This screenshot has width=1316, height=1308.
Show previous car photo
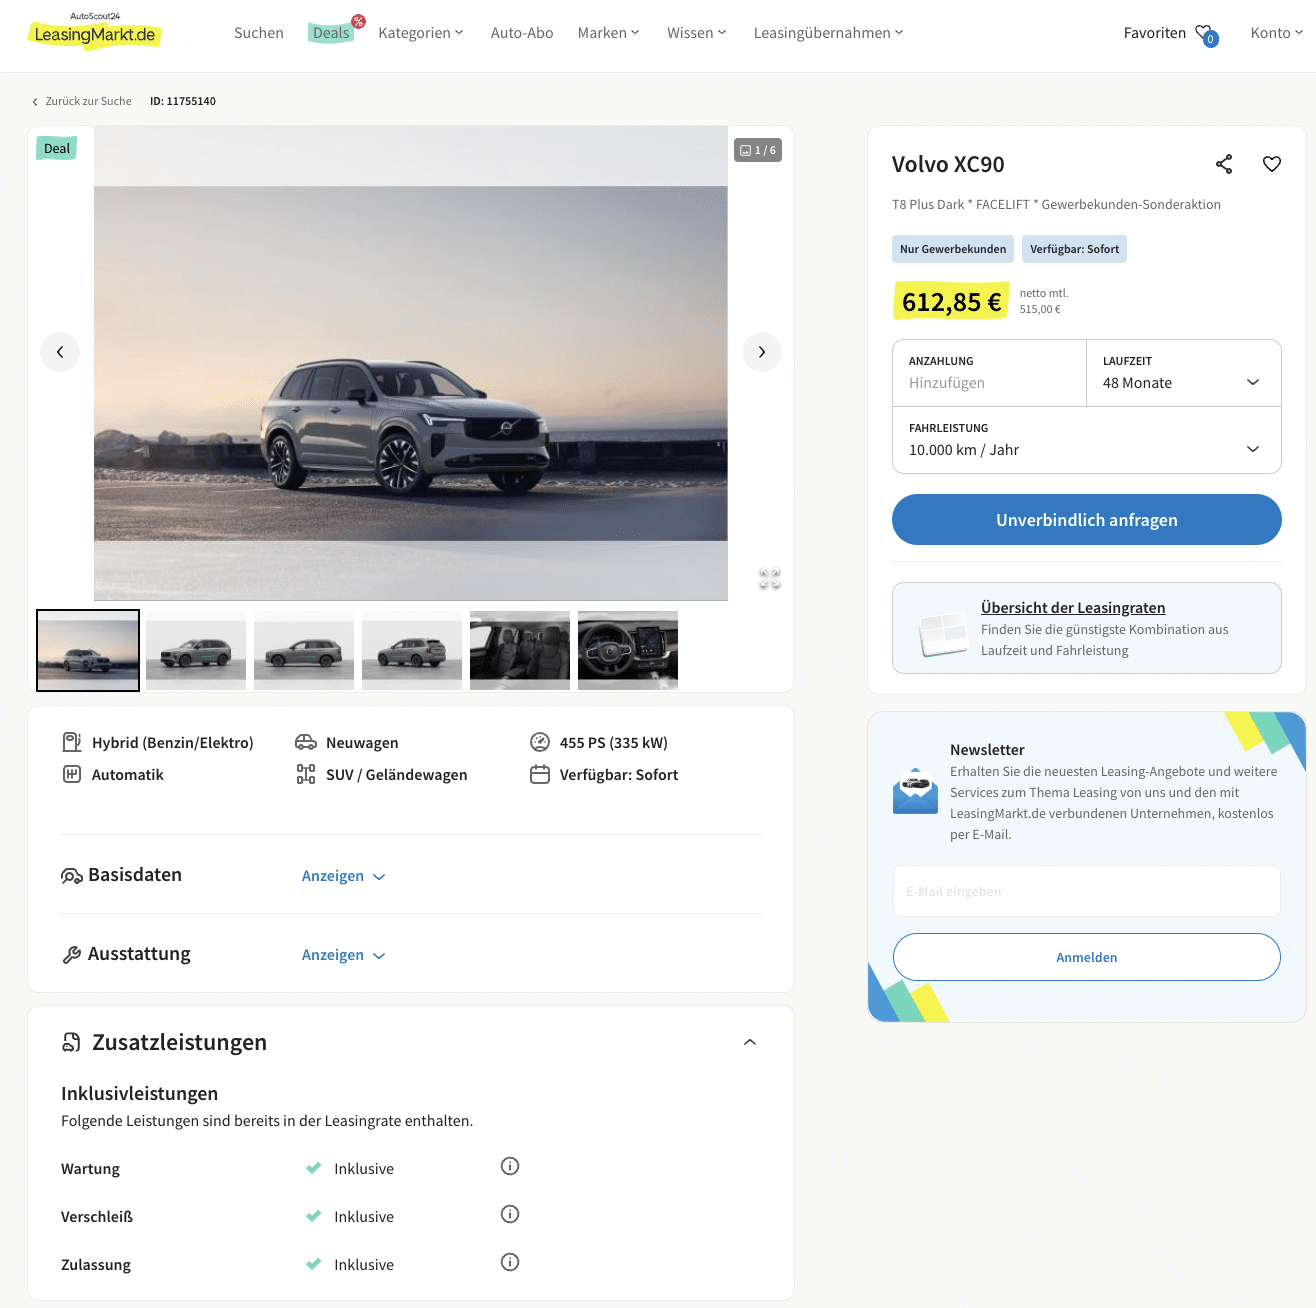point(60,352)
